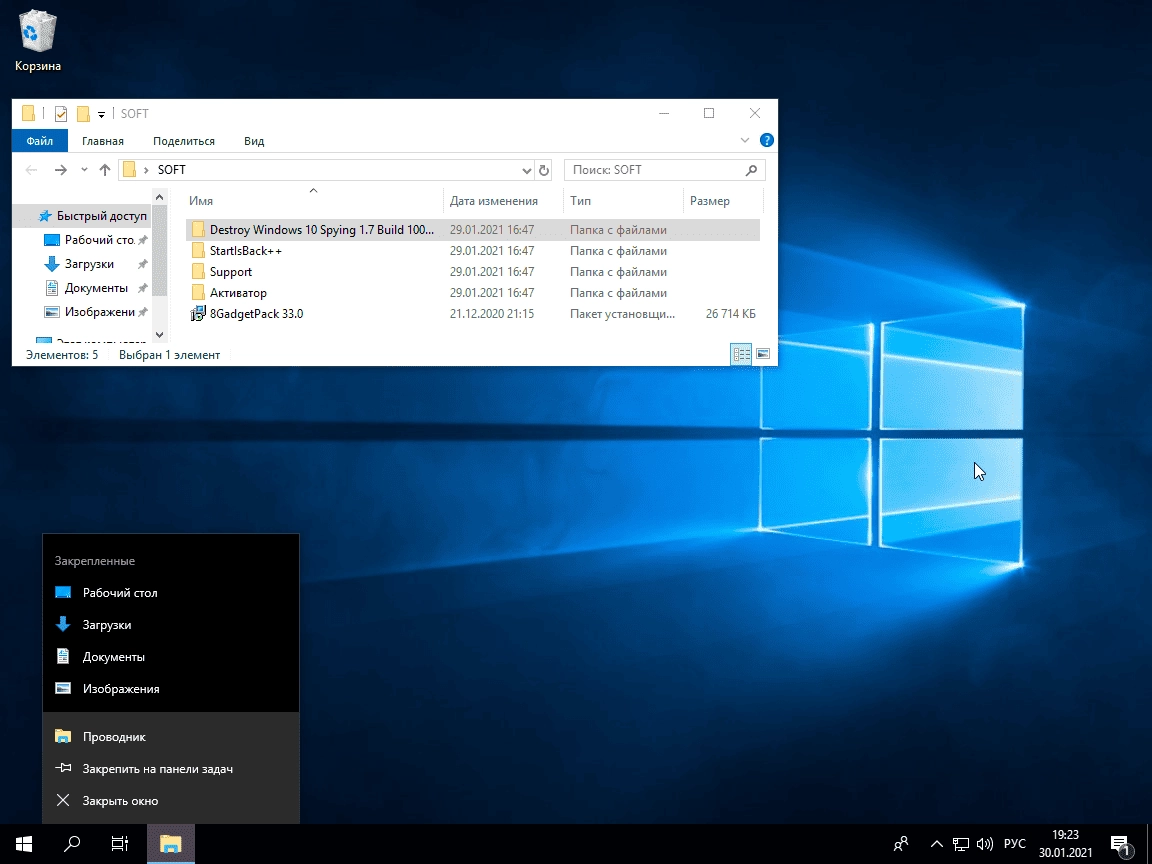Open the network status tray icon
This screenshot has height=864, width=1152.
coord(960,844)
